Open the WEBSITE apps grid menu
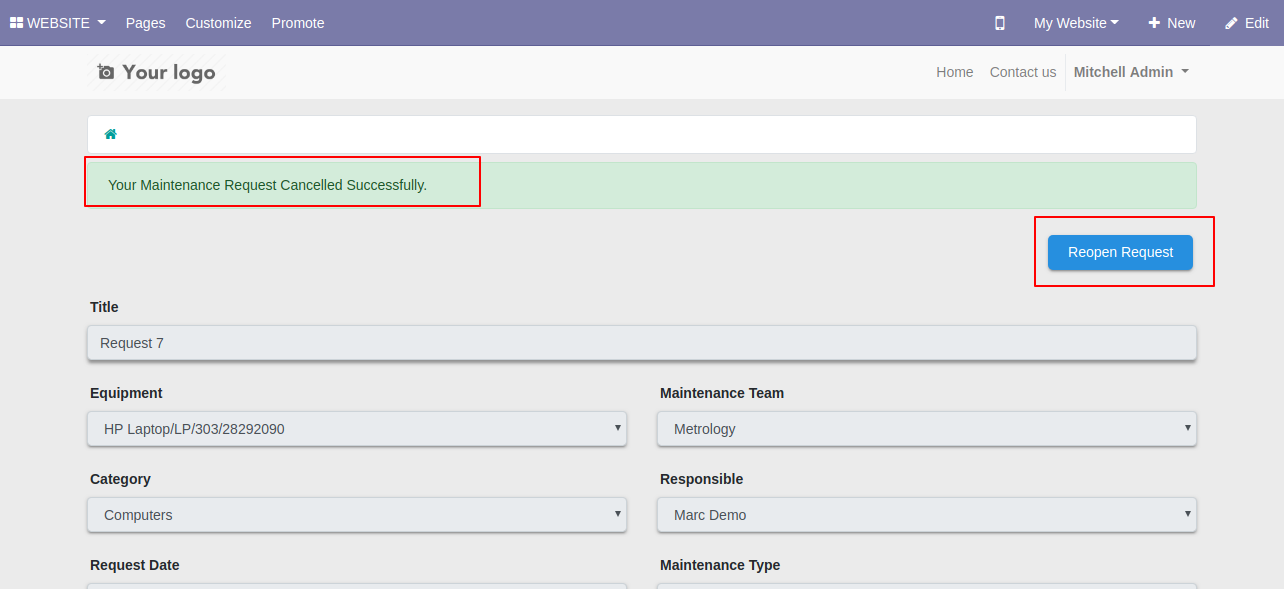 click(x=57, y=23)
